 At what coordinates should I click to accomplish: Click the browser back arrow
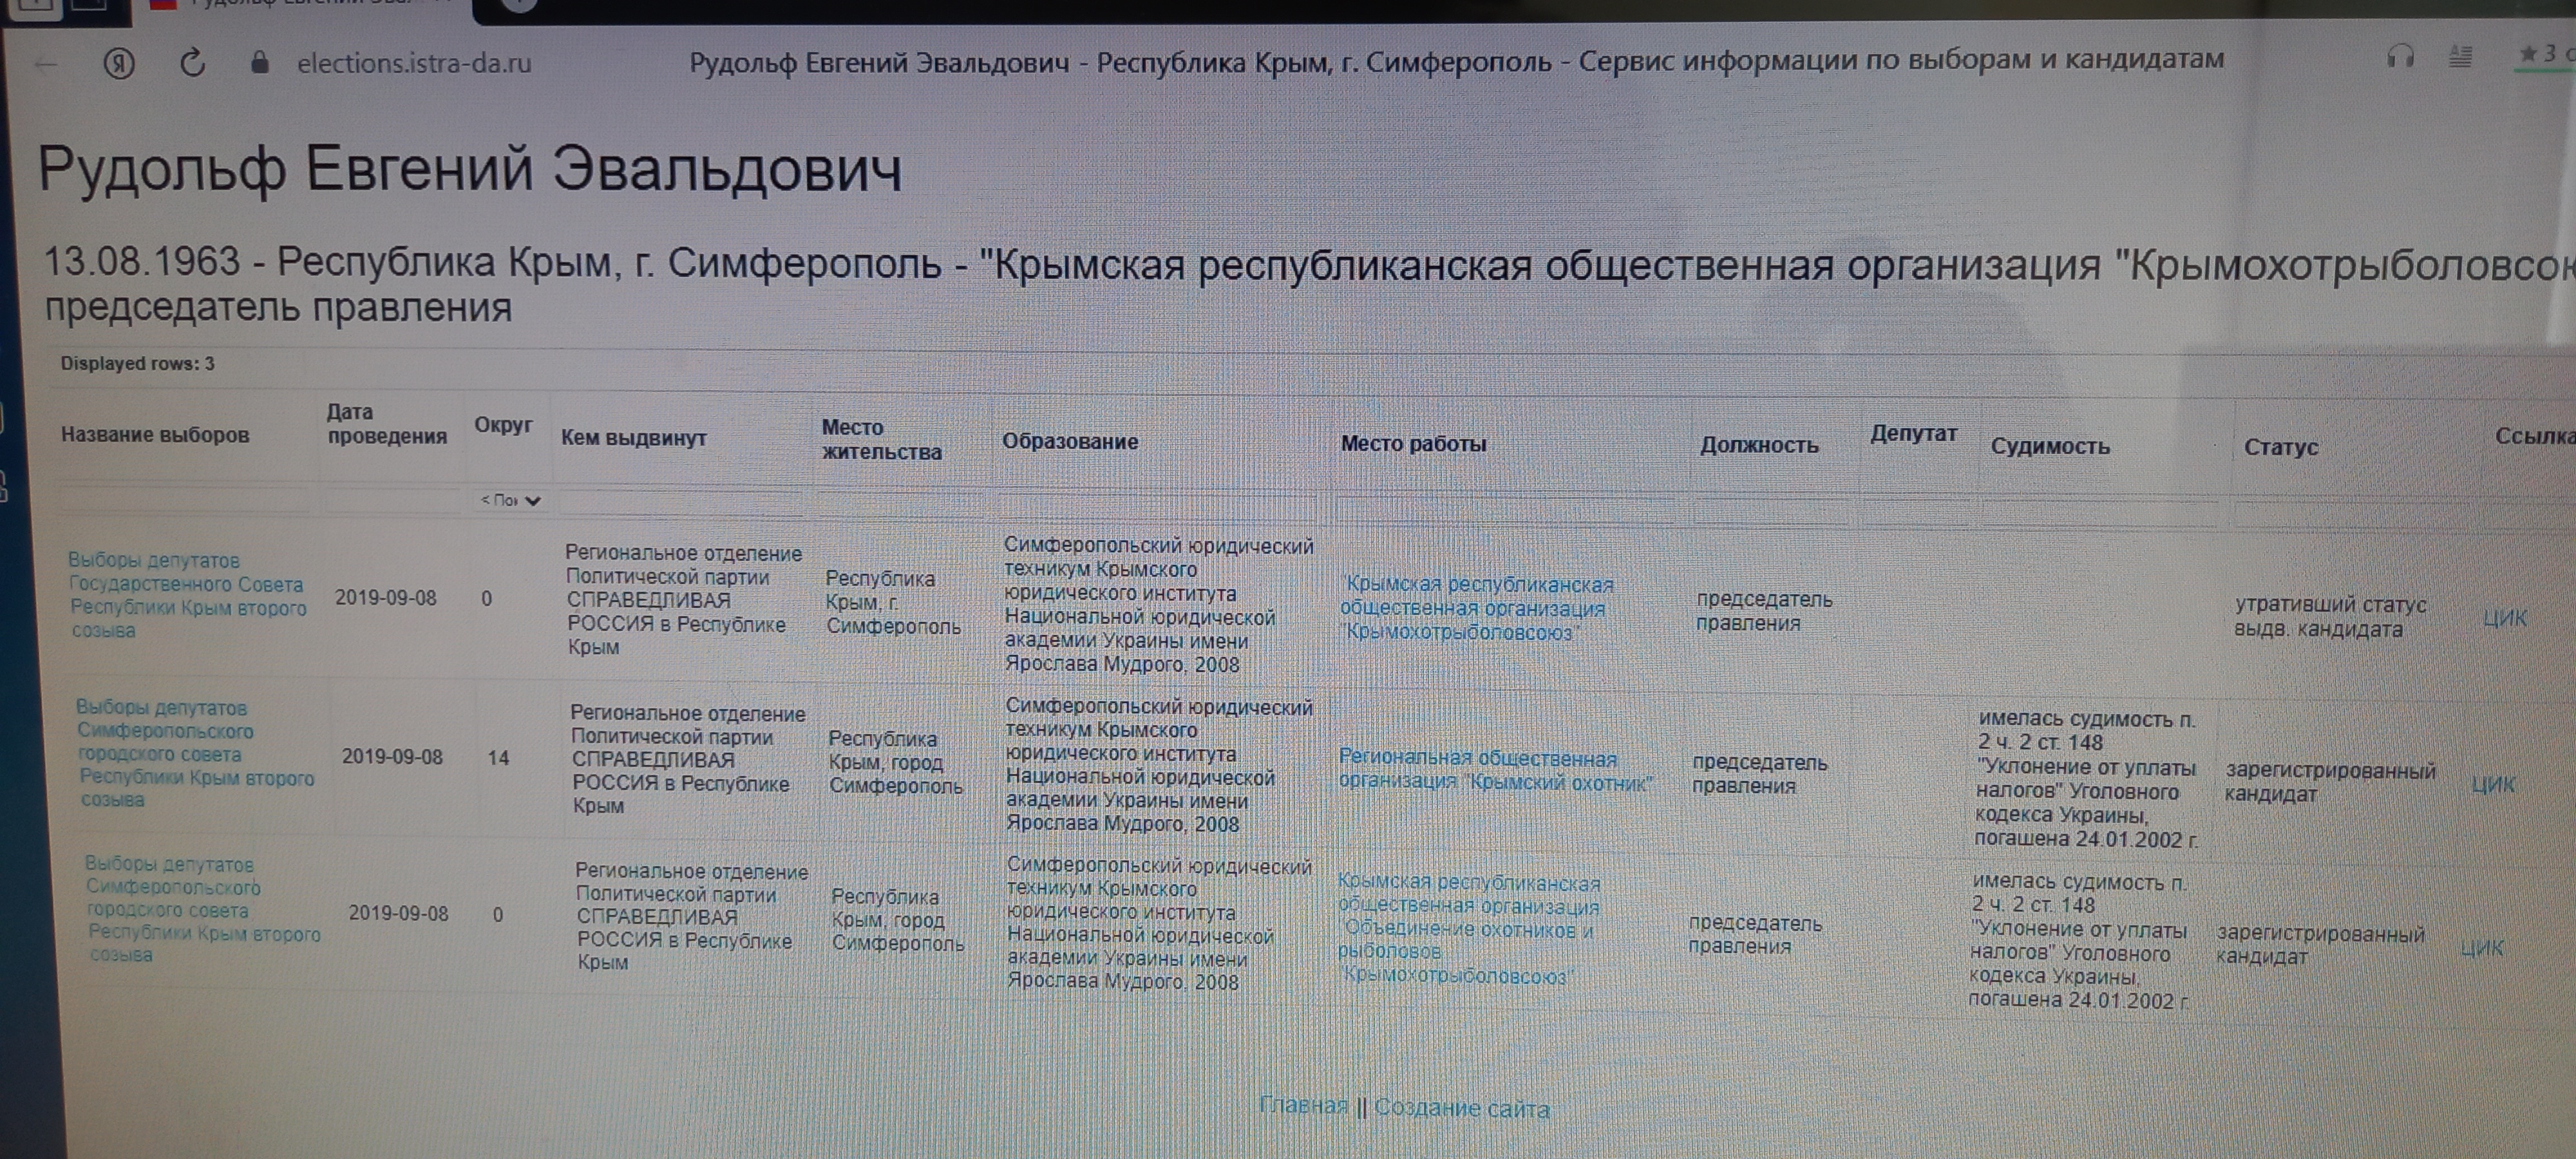46,64
